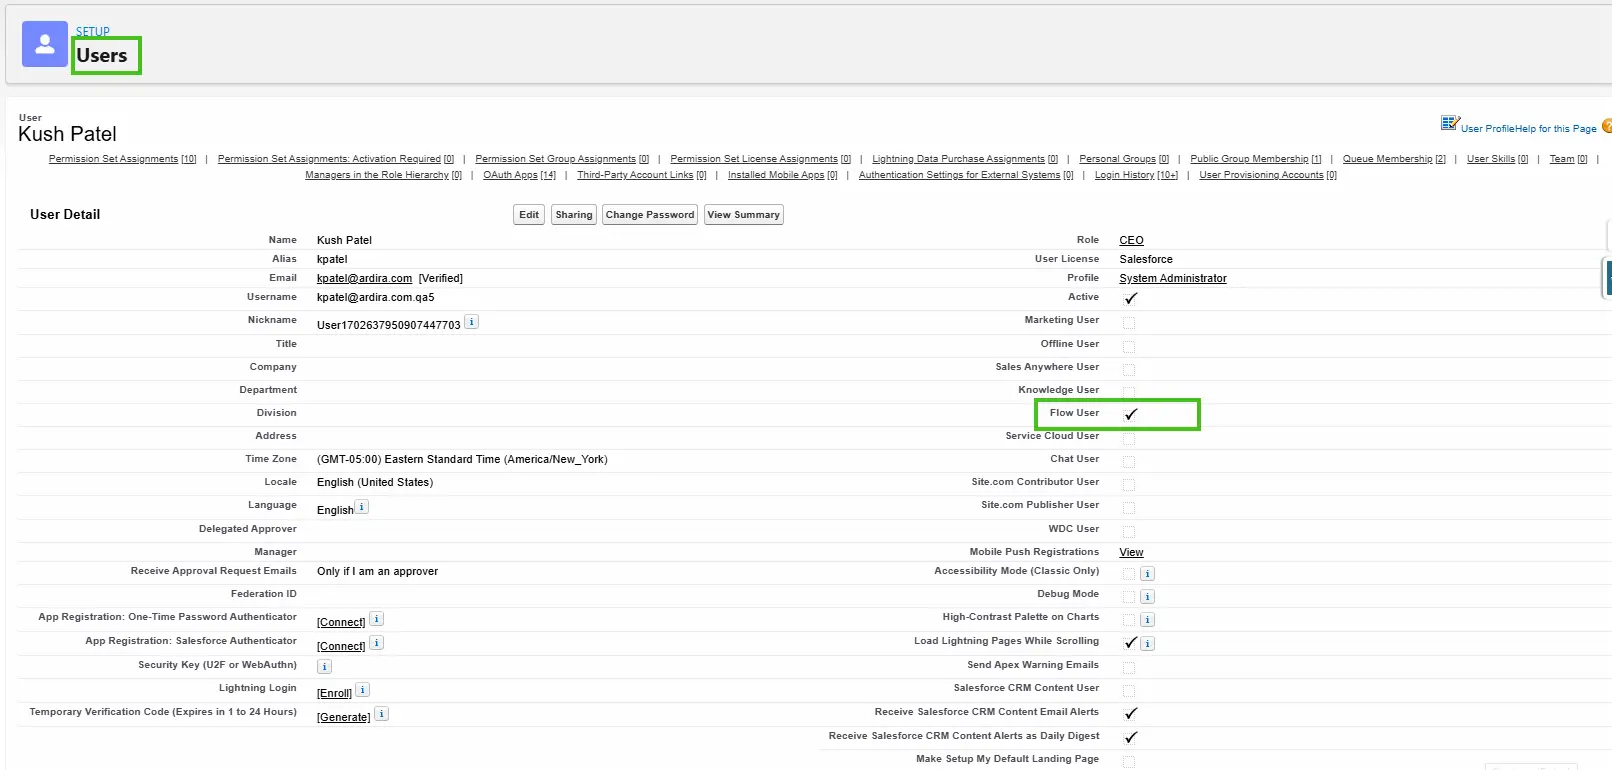Open Permission Set Assignments [10] link
Image resolution: width=1612 pixels, height=770 pixels.
pyautogui.click(x=122, y=159)
